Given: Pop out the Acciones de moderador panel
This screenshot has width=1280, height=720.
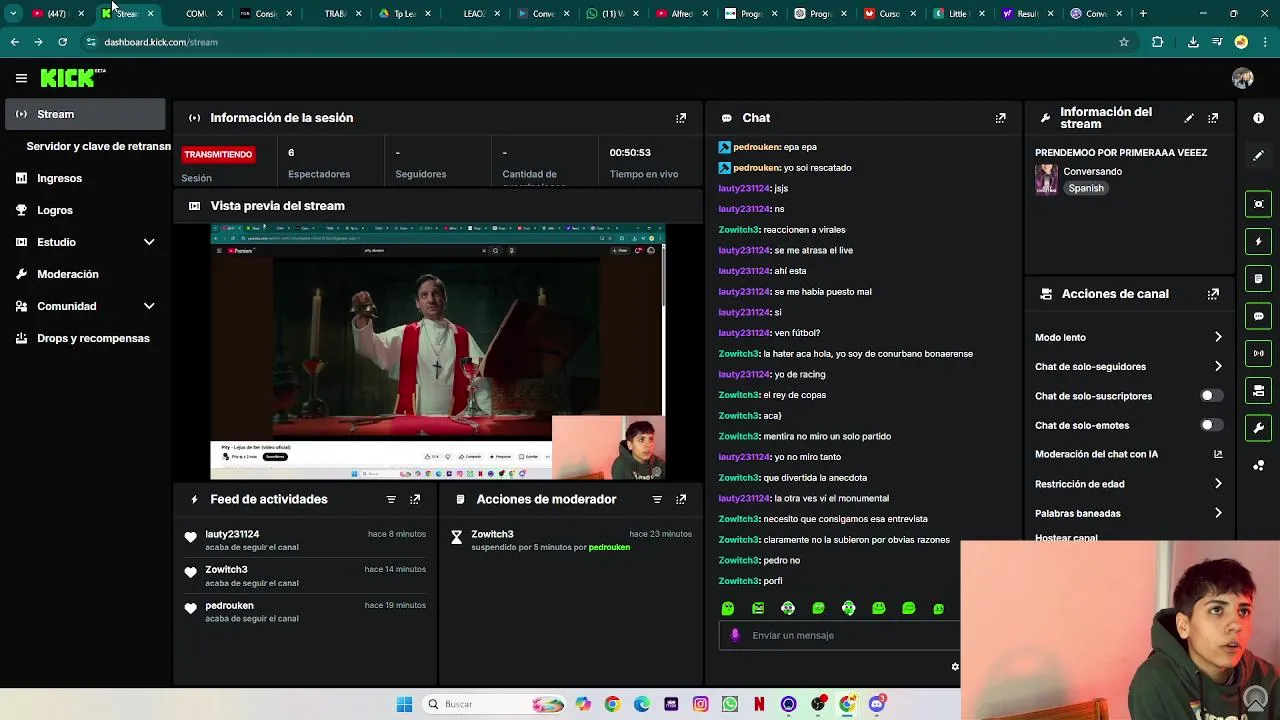Looking at the screenshot, I should pyautogui.click(x=681, y=499).
